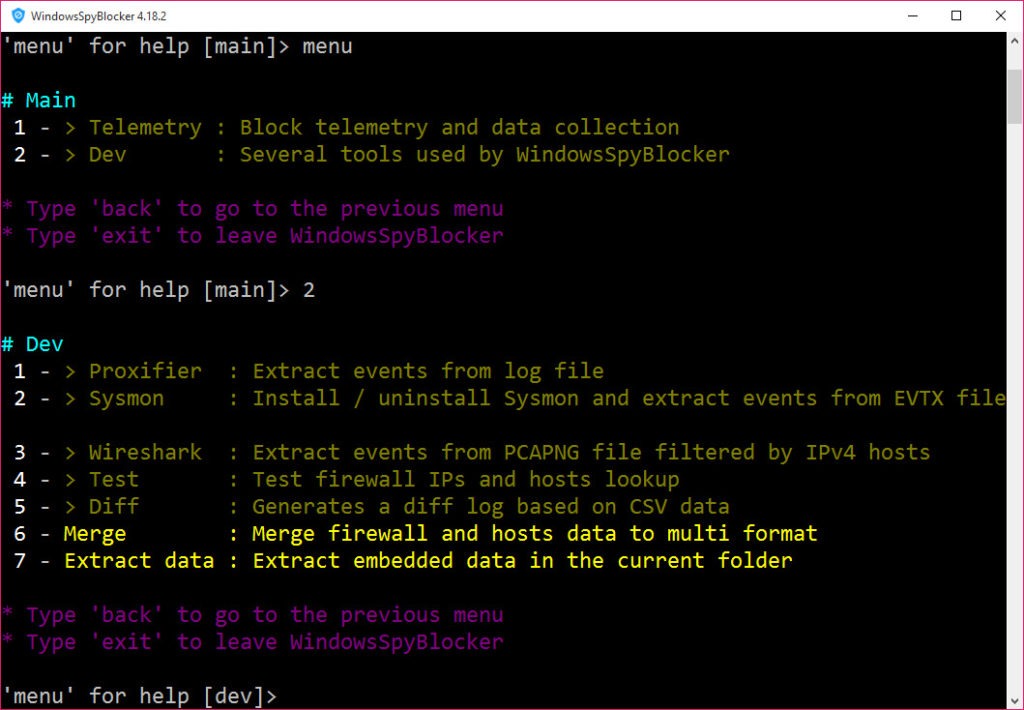
Task: Click the 'Diff' entry text
Action: (x=114, y=507)
